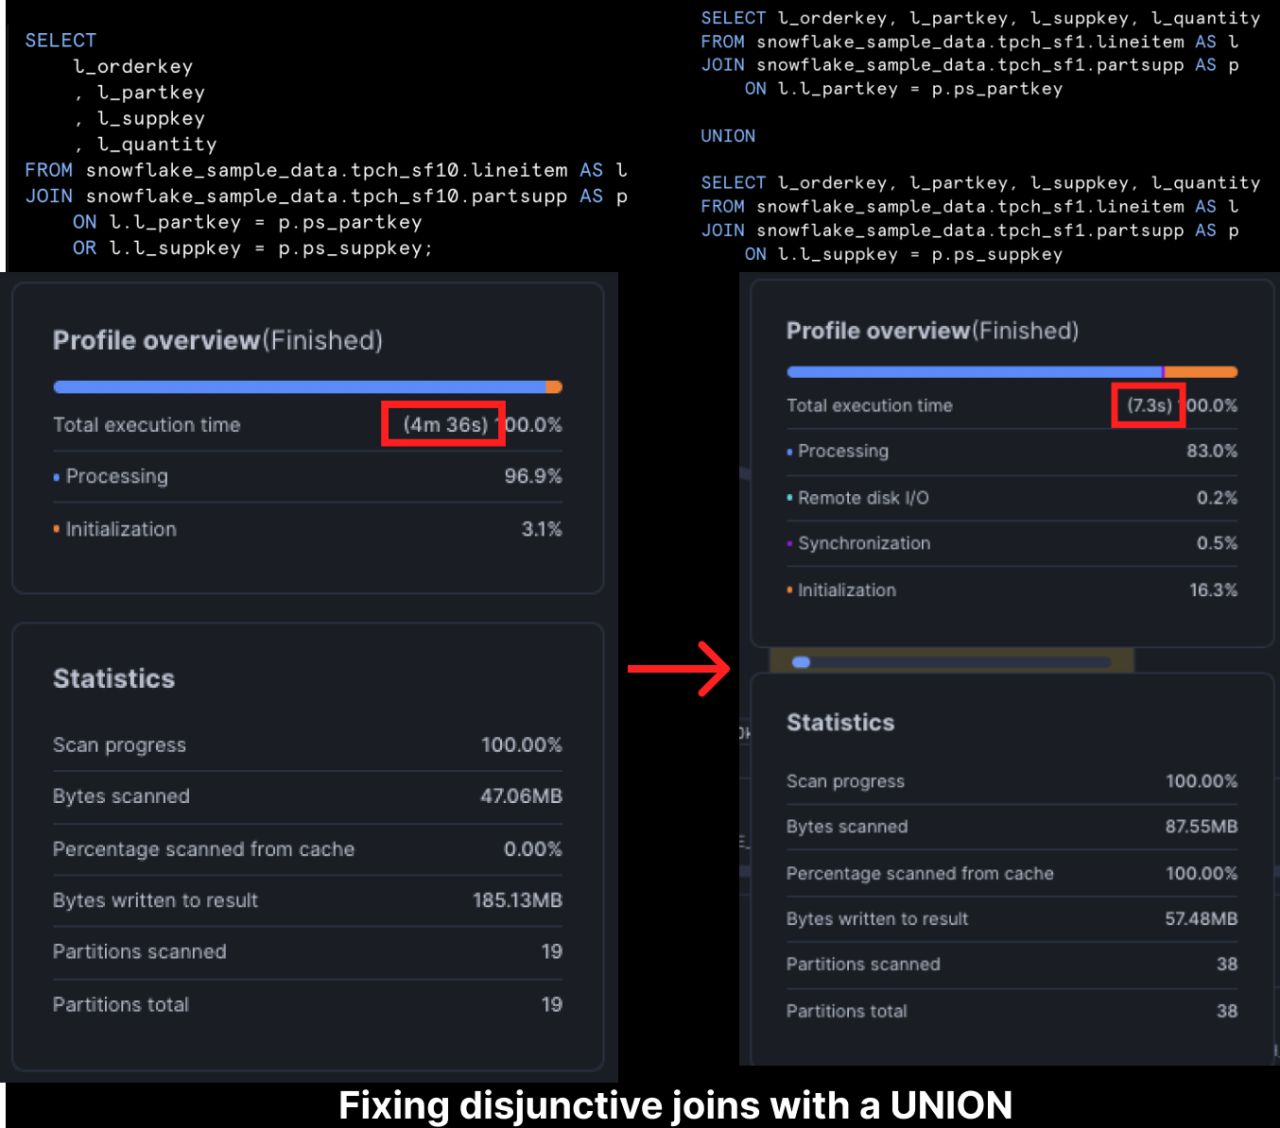Click the caption "Fixing disjunctive joins with a UNION"

pyautogui.click(x=675, y=1105)
